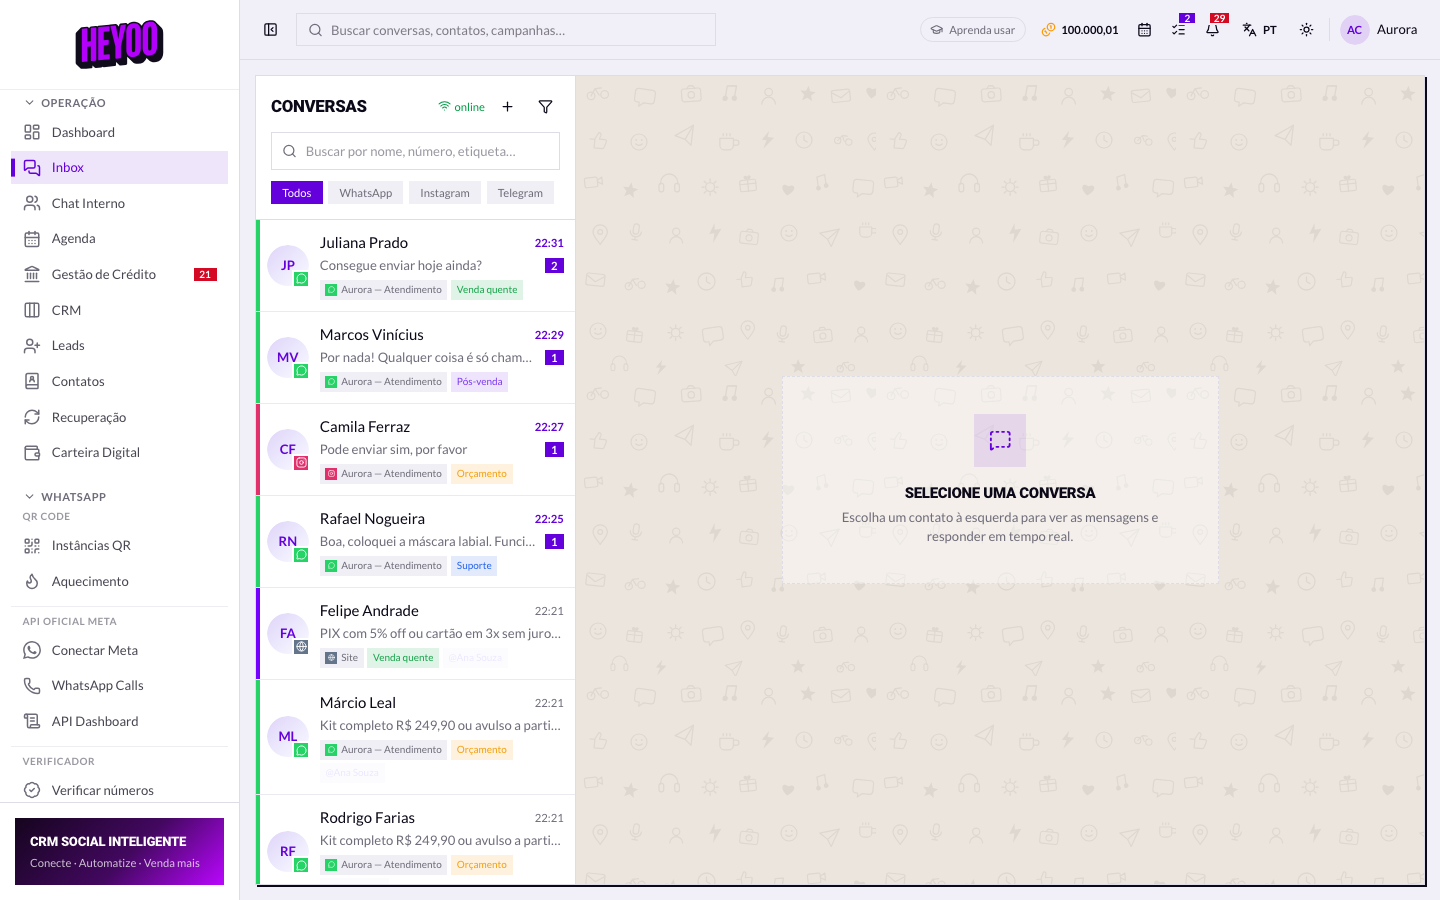Collapse the WHATSAPP section
The height and width of the screenshot is (900, 1440).
[65, 497]
